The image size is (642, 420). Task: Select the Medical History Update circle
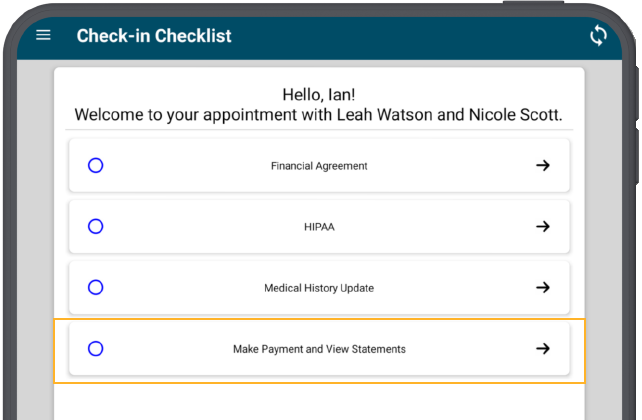[95, 287]
